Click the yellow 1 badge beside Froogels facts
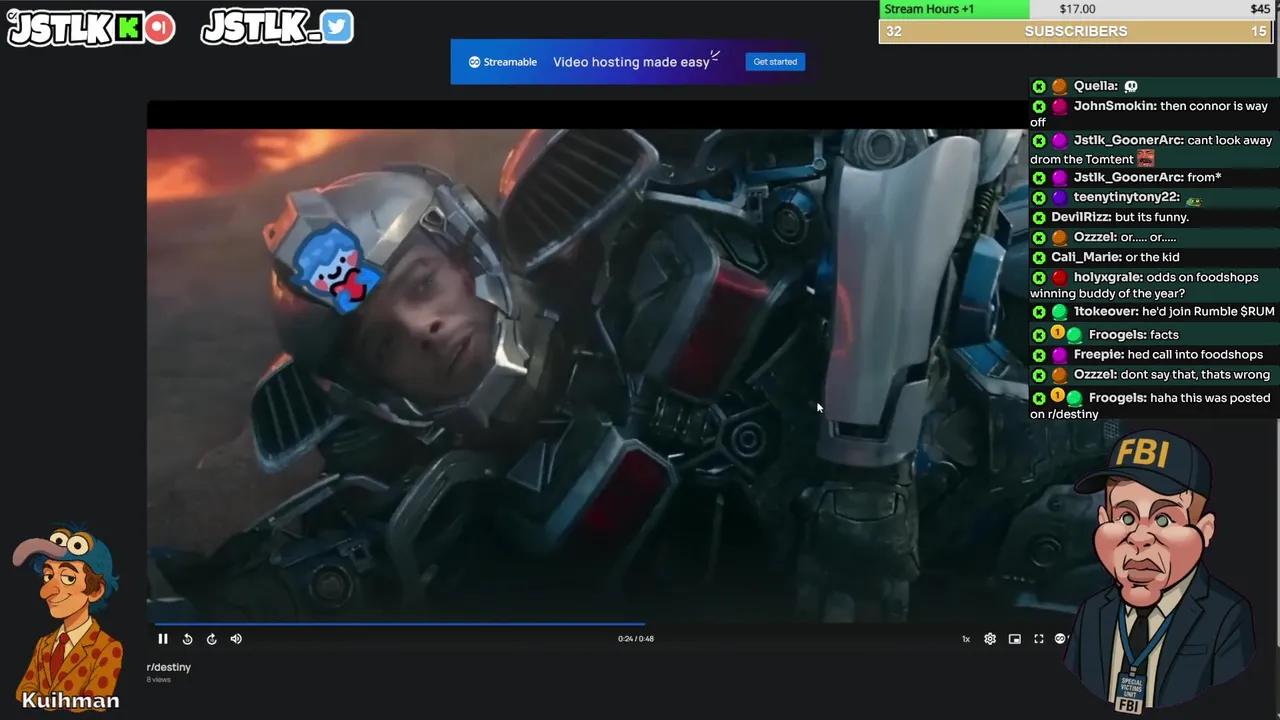 [x=1057, y=334]
